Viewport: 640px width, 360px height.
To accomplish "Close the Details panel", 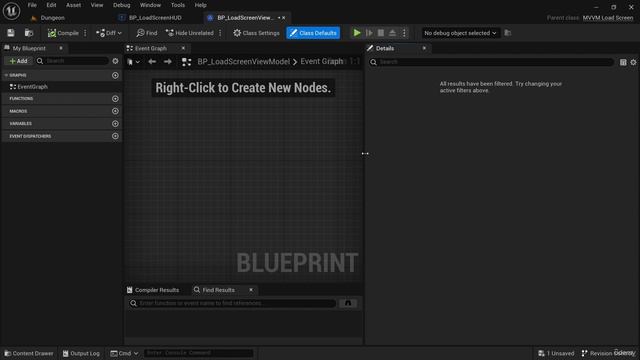I will point(424,48).
